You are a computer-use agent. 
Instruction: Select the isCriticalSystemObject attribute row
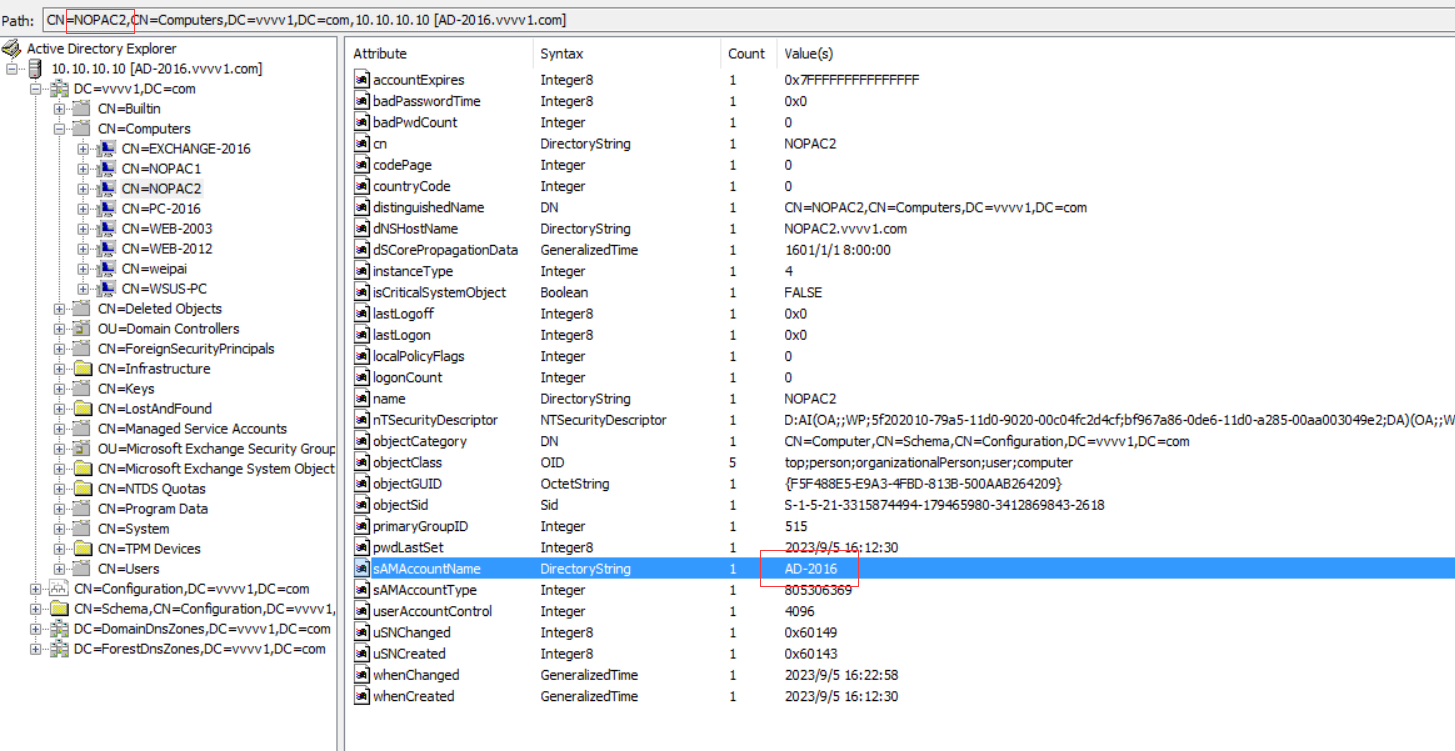click(x=900, y=293)
